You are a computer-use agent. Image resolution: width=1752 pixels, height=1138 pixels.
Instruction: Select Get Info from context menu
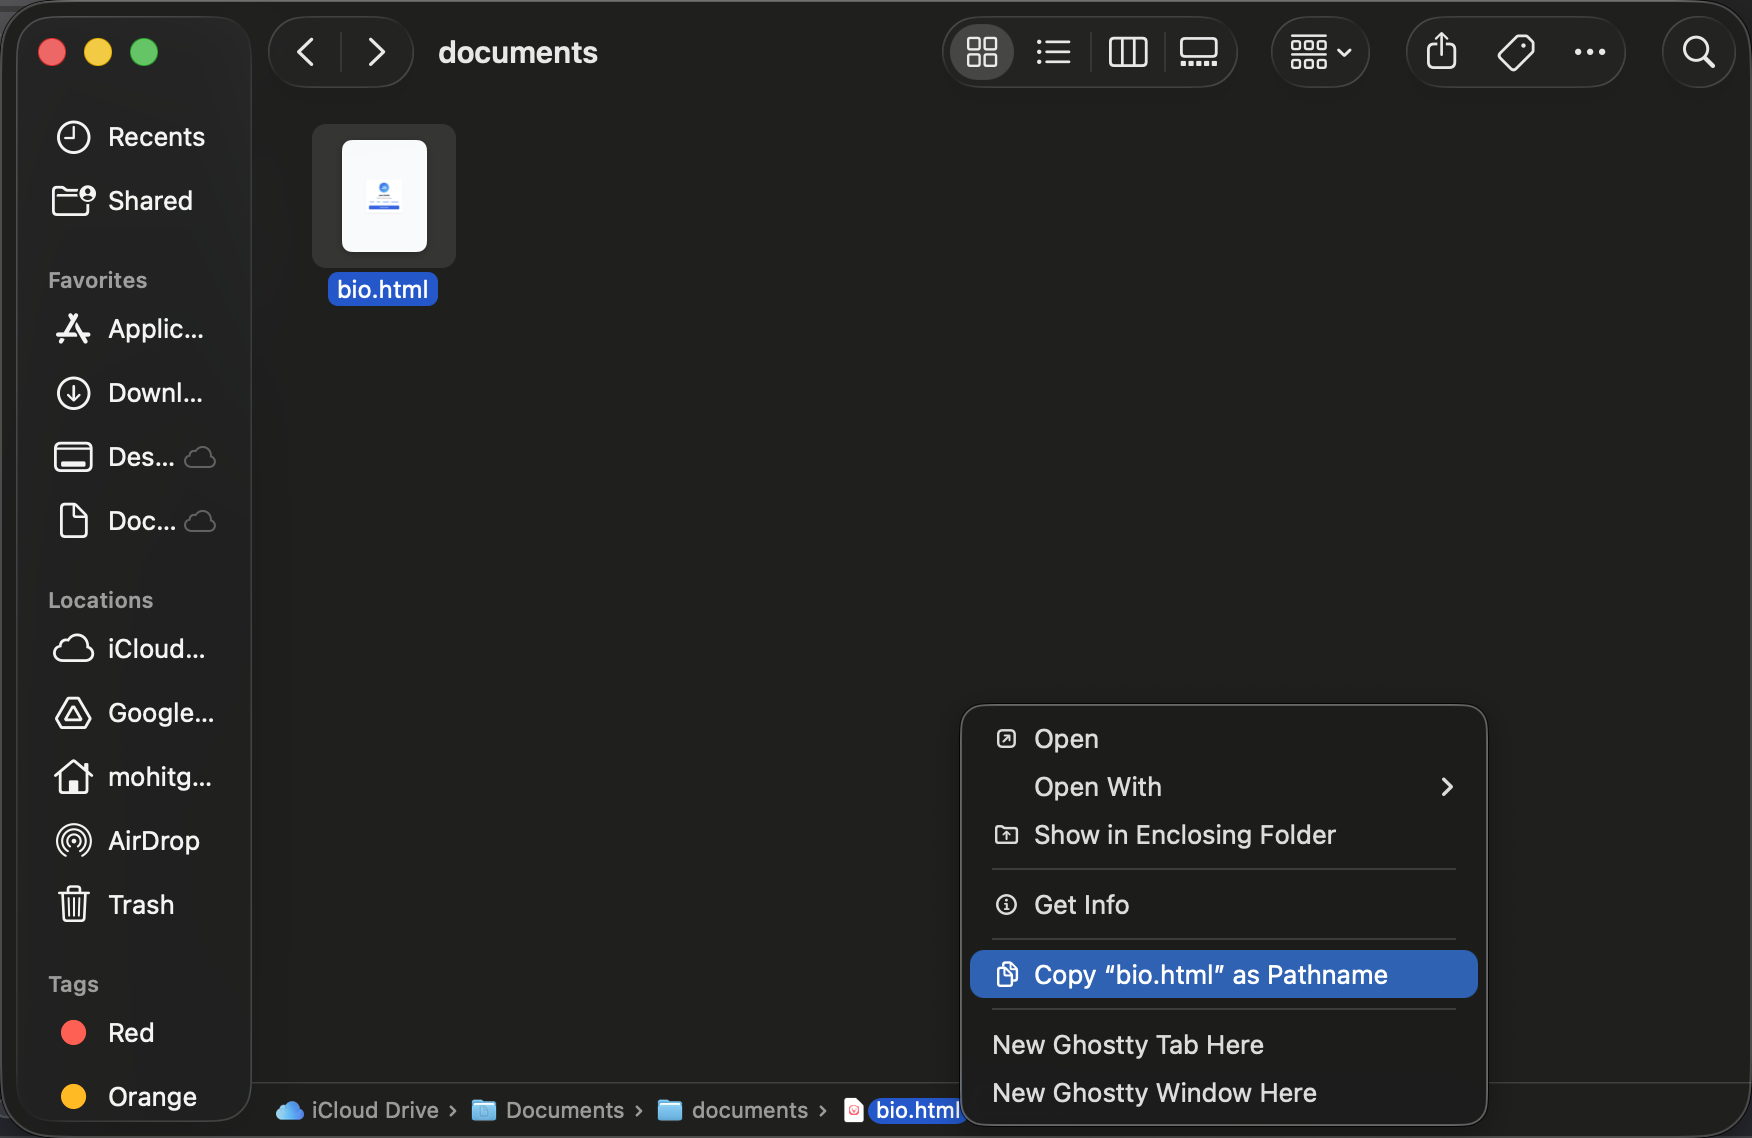(1081, 905)
